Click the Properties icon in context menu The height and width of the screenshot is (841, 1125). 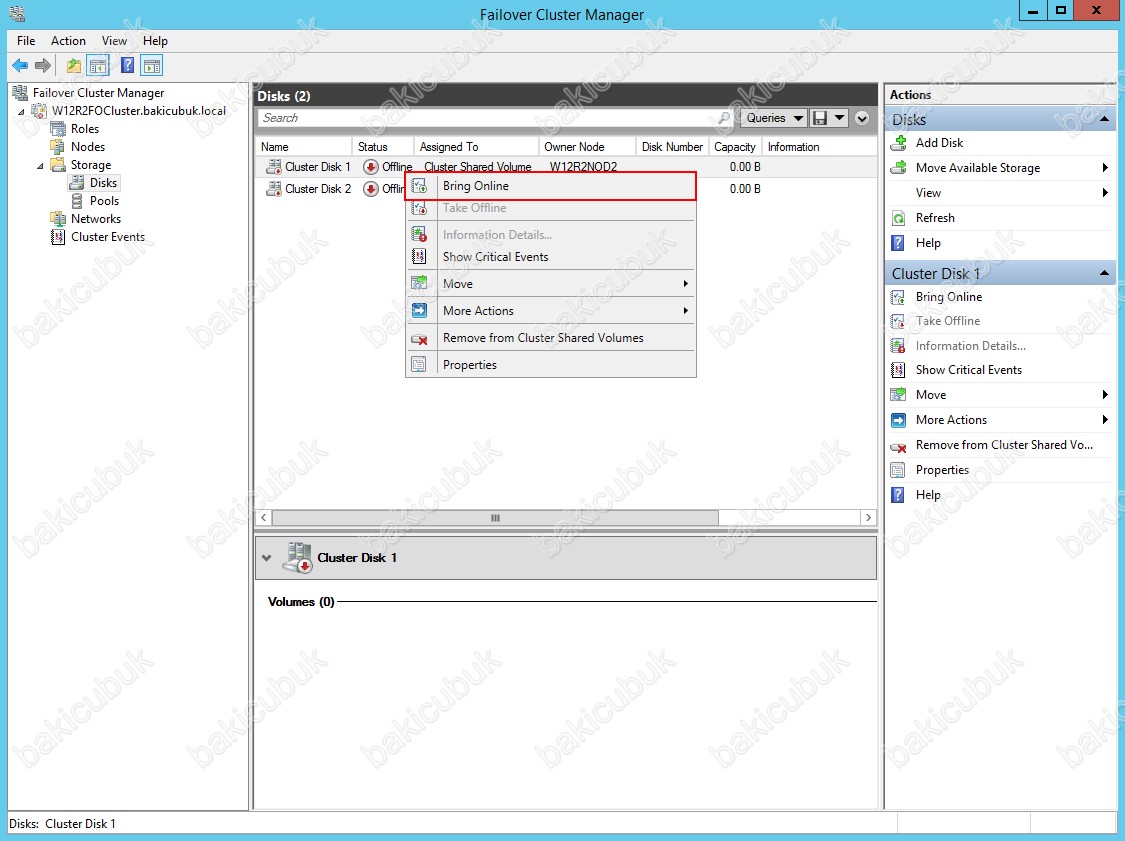tap(419, 365)
